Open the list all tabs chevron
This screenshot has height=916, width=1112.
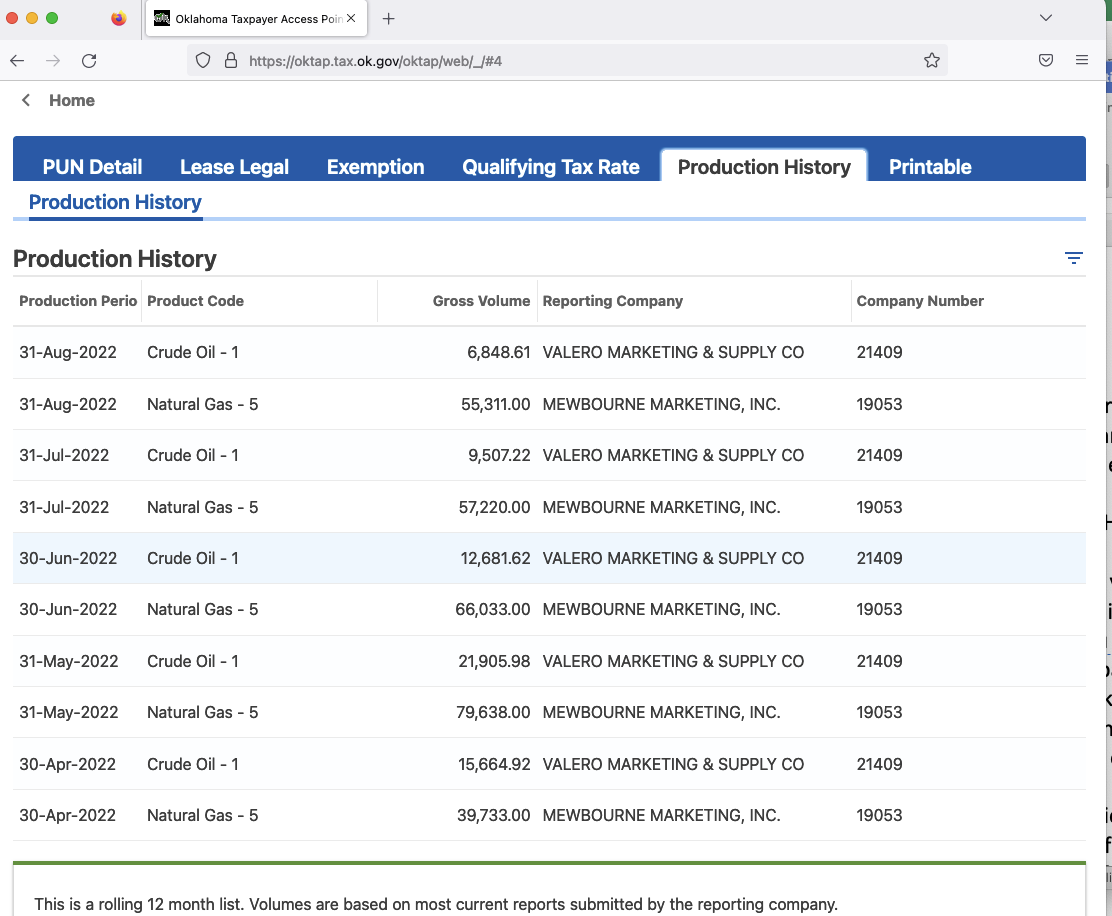[1046, 18]
